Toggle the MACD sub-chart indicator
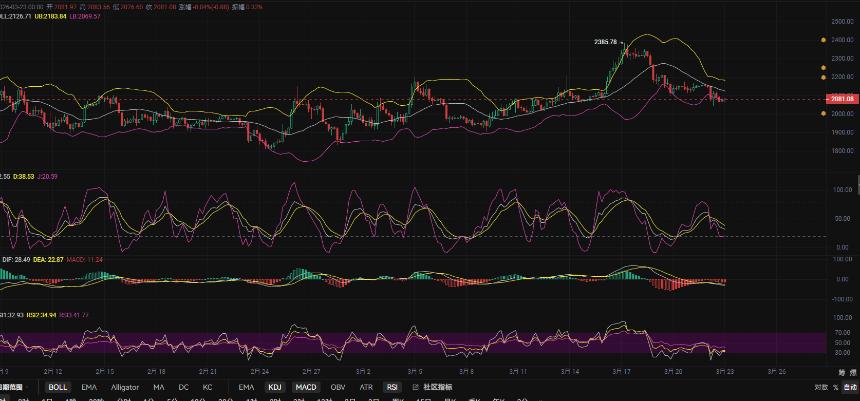This screenshot has width=860, height=401. [x=306, y=387]
